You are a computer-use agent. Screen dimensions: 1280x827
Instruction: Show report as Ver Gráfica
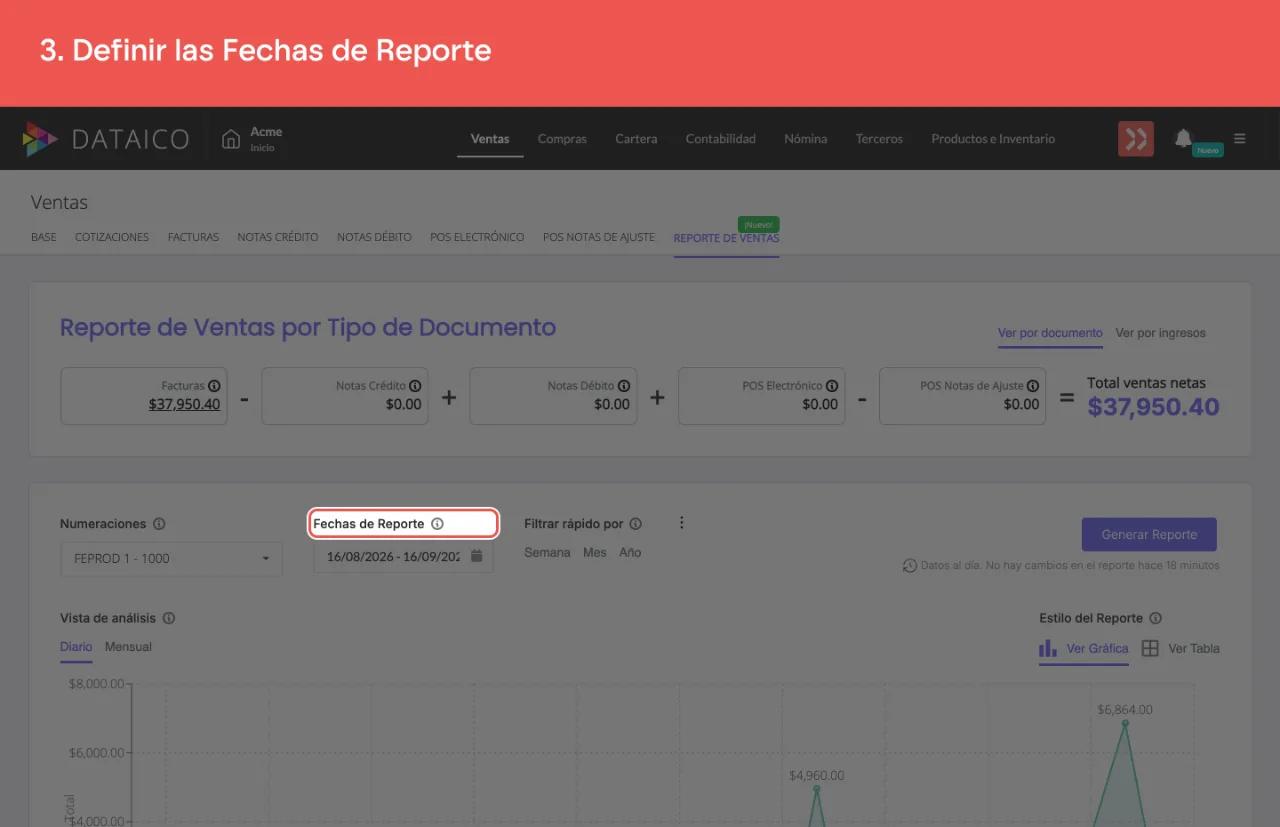(x=1084, y=649)
